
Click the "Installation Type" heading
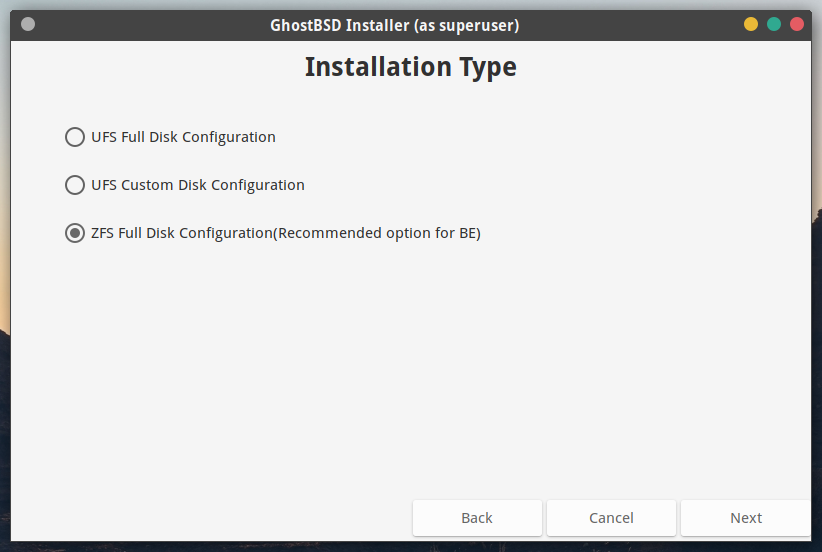(x=410, y=67)
